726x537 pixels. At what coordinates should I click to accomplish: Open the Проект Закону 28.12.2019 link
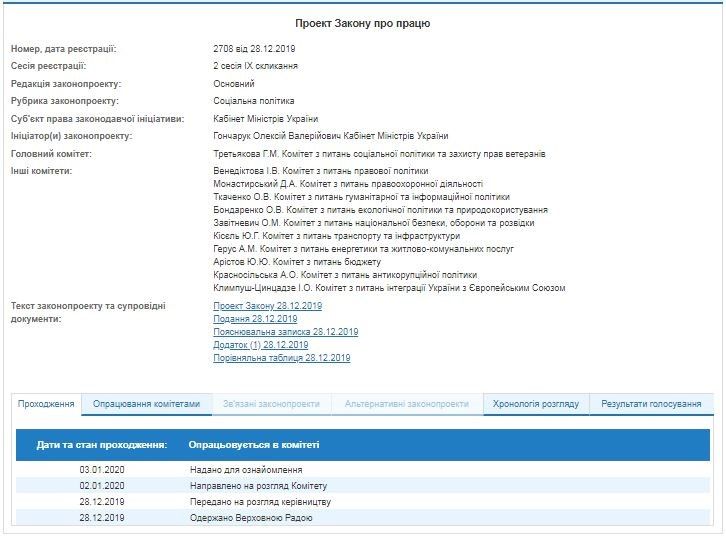click(x=267, y=306)
